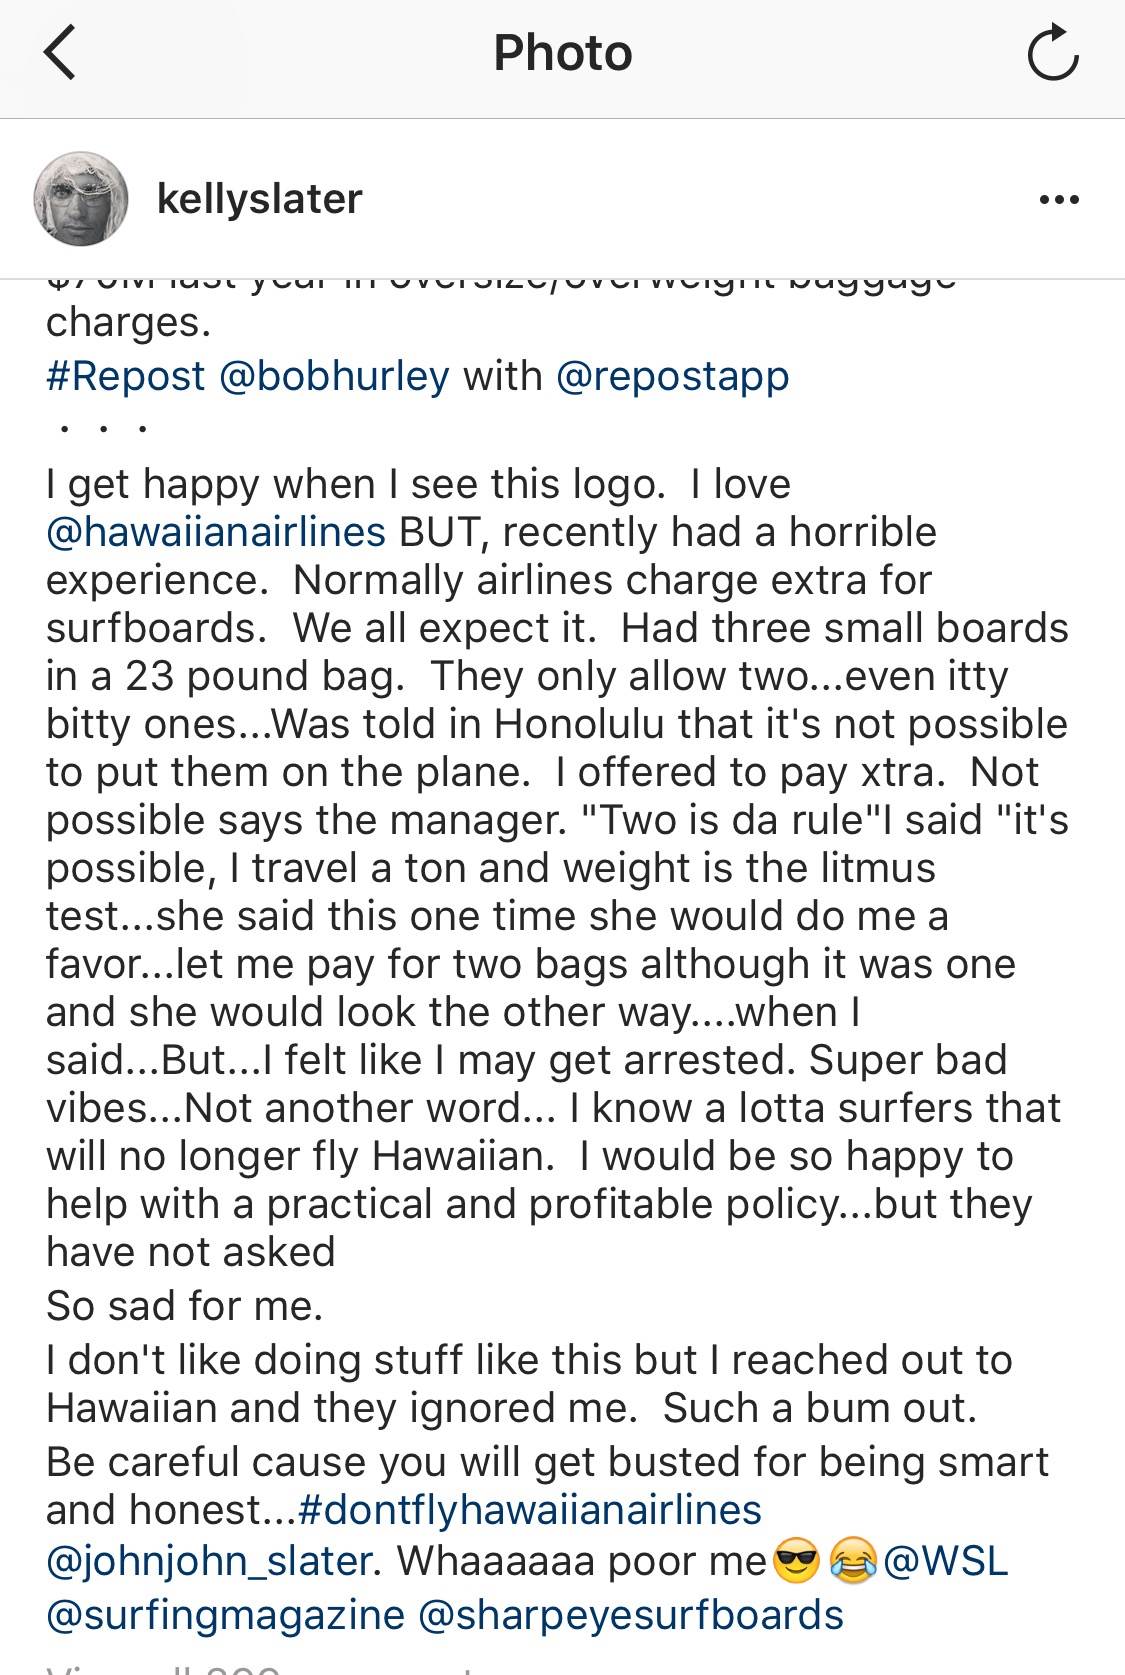Tap the @hawaiianairlines mention
This screenshot has width=1125, height=1675.
tap(216, 531)
